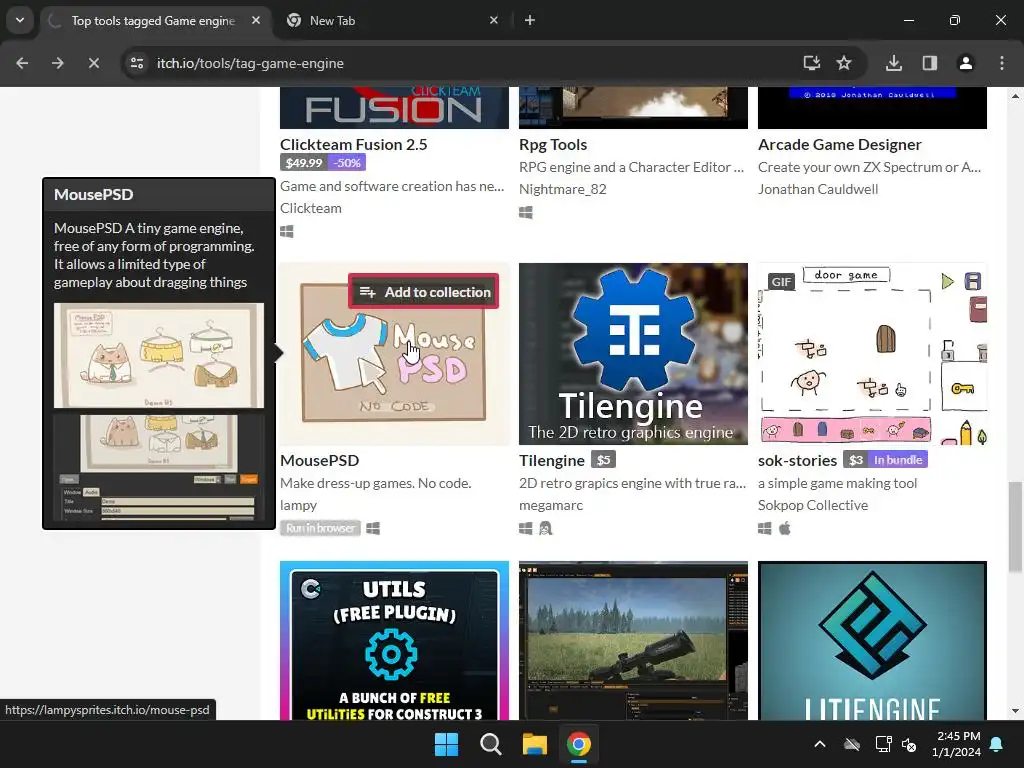This screenshot has width=1024, height=768.
Task: Click MousePSD Run in browser badge
Action: point(320,528)
